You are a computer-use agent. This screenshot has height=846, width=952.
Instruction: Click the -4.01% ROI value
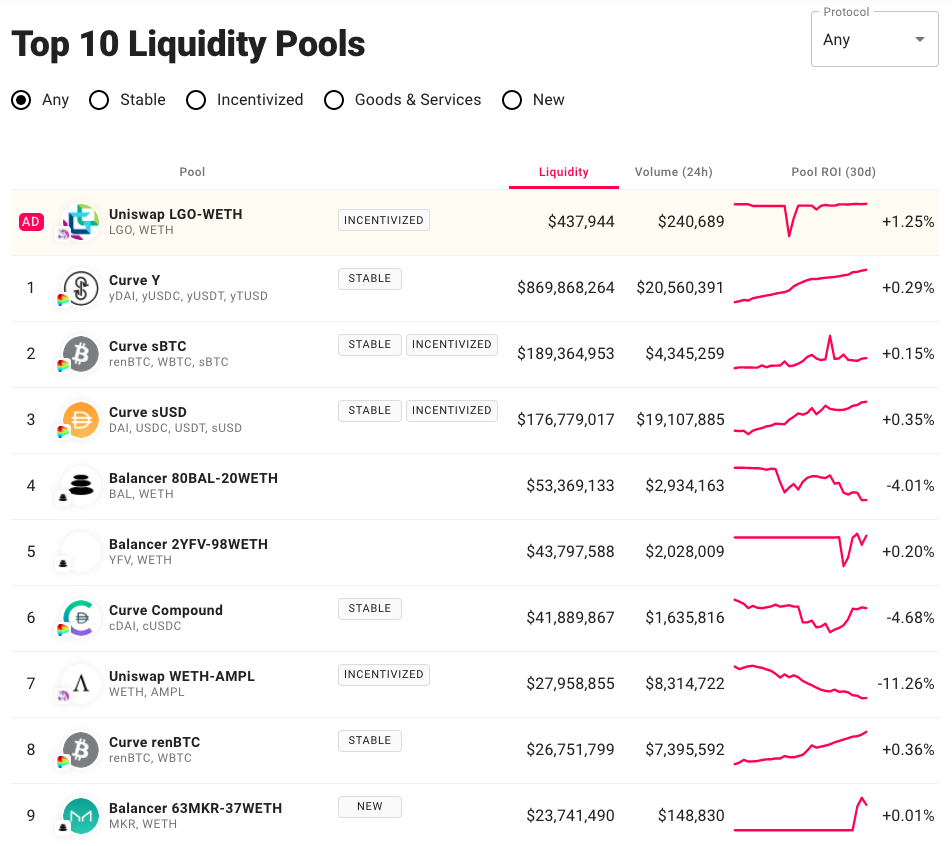[910, 486]
